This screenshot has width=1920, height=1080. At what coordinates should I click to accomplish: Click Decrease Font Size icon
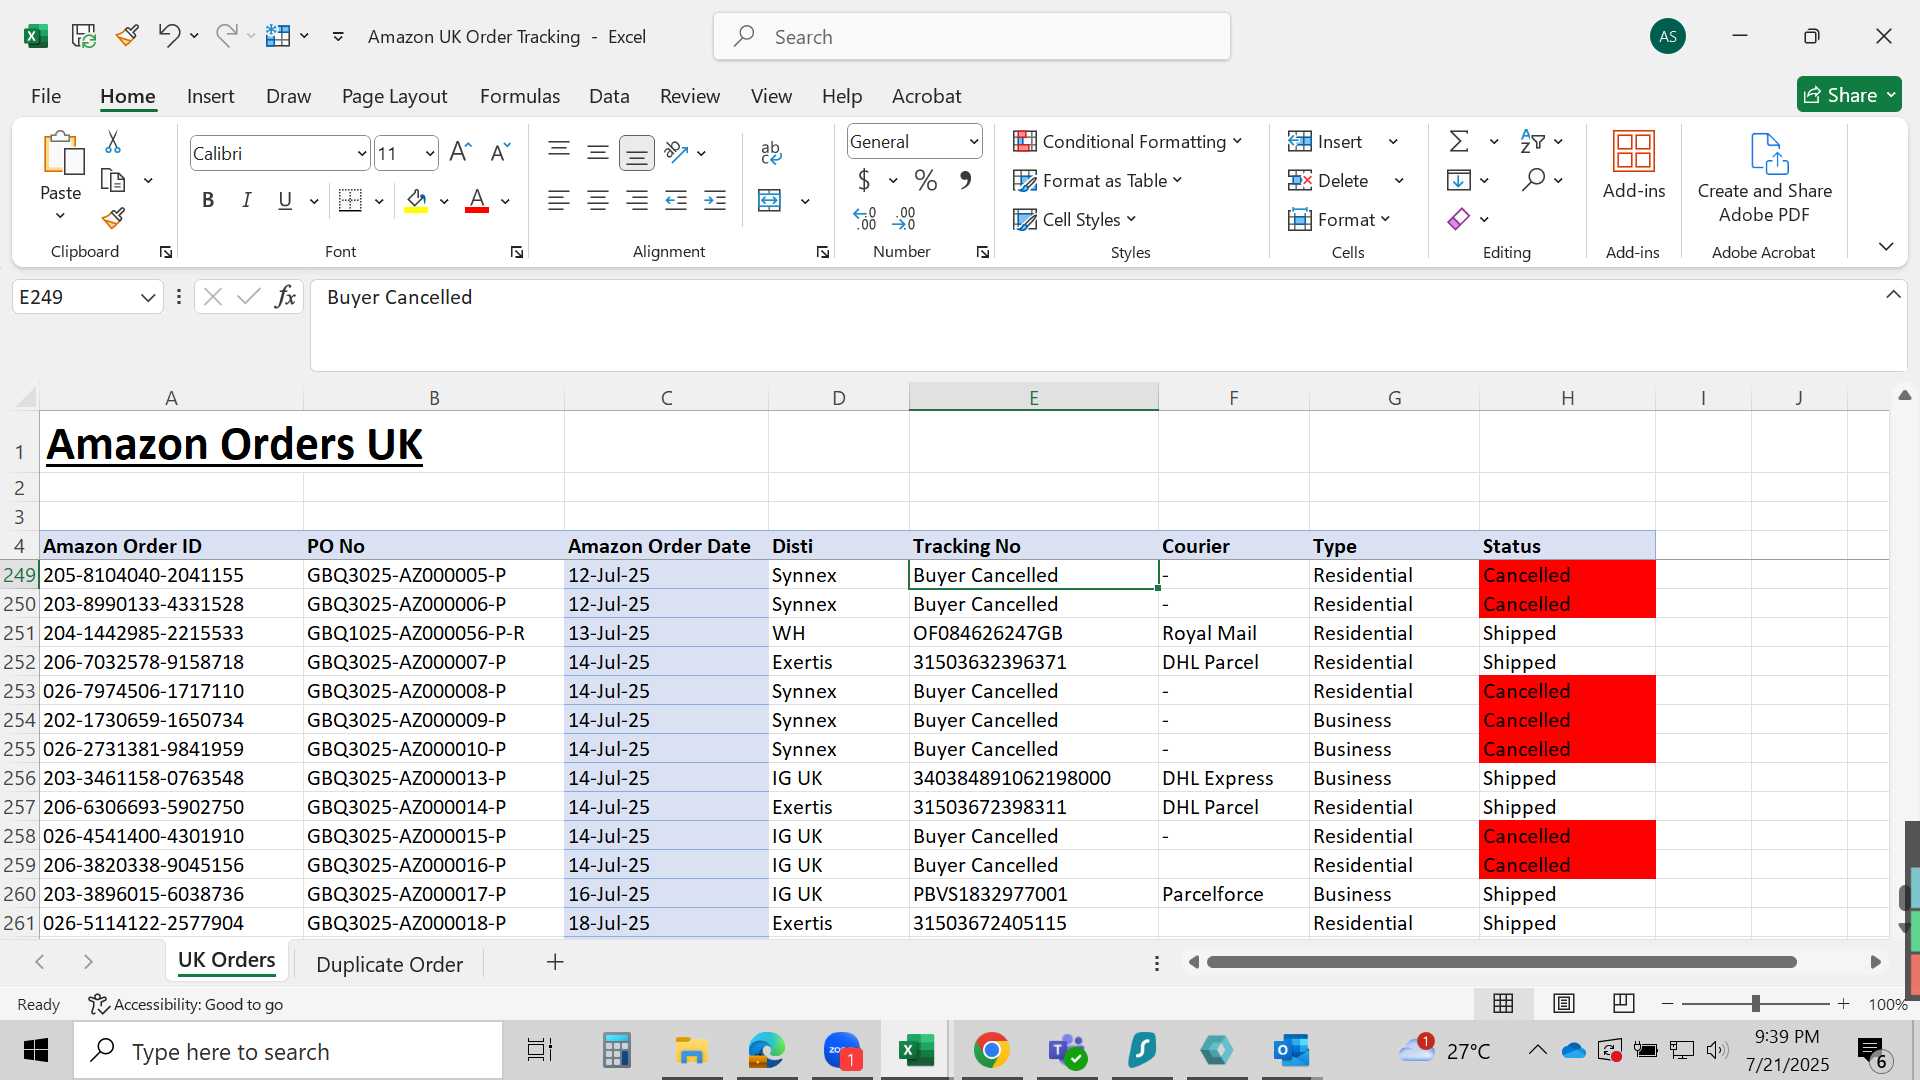pos(500,152)
